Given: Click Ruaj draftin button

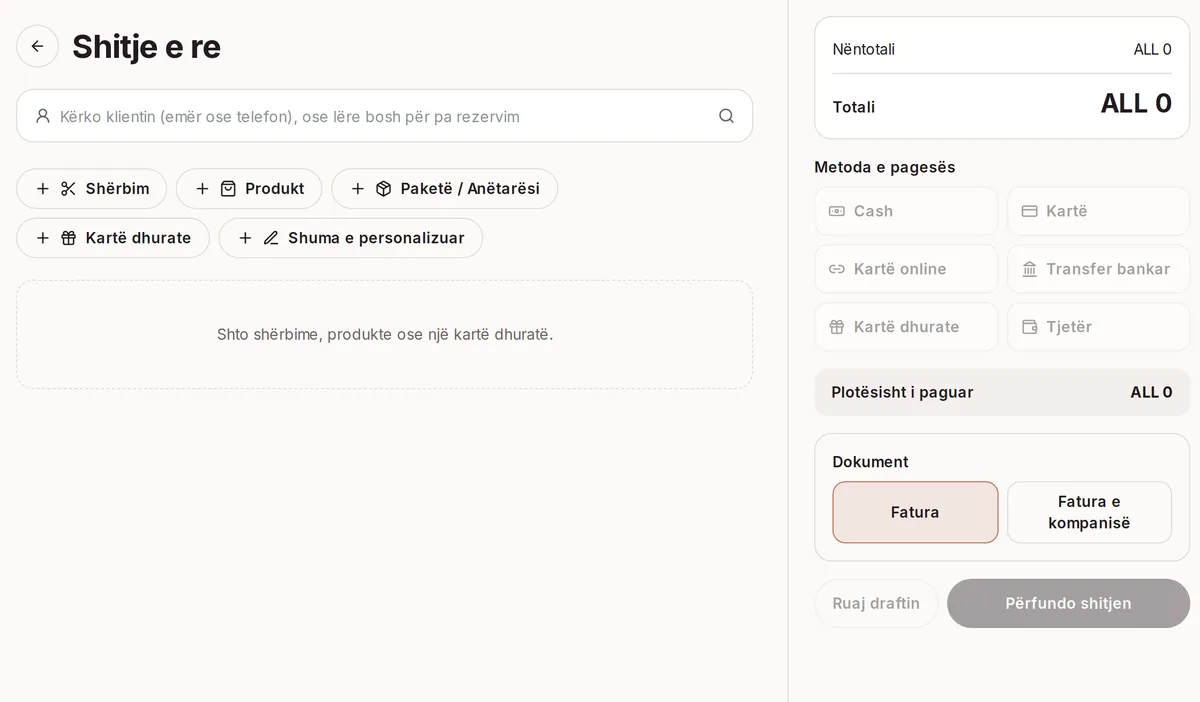Looking at the screenshot, I should [x=876, y=603].
